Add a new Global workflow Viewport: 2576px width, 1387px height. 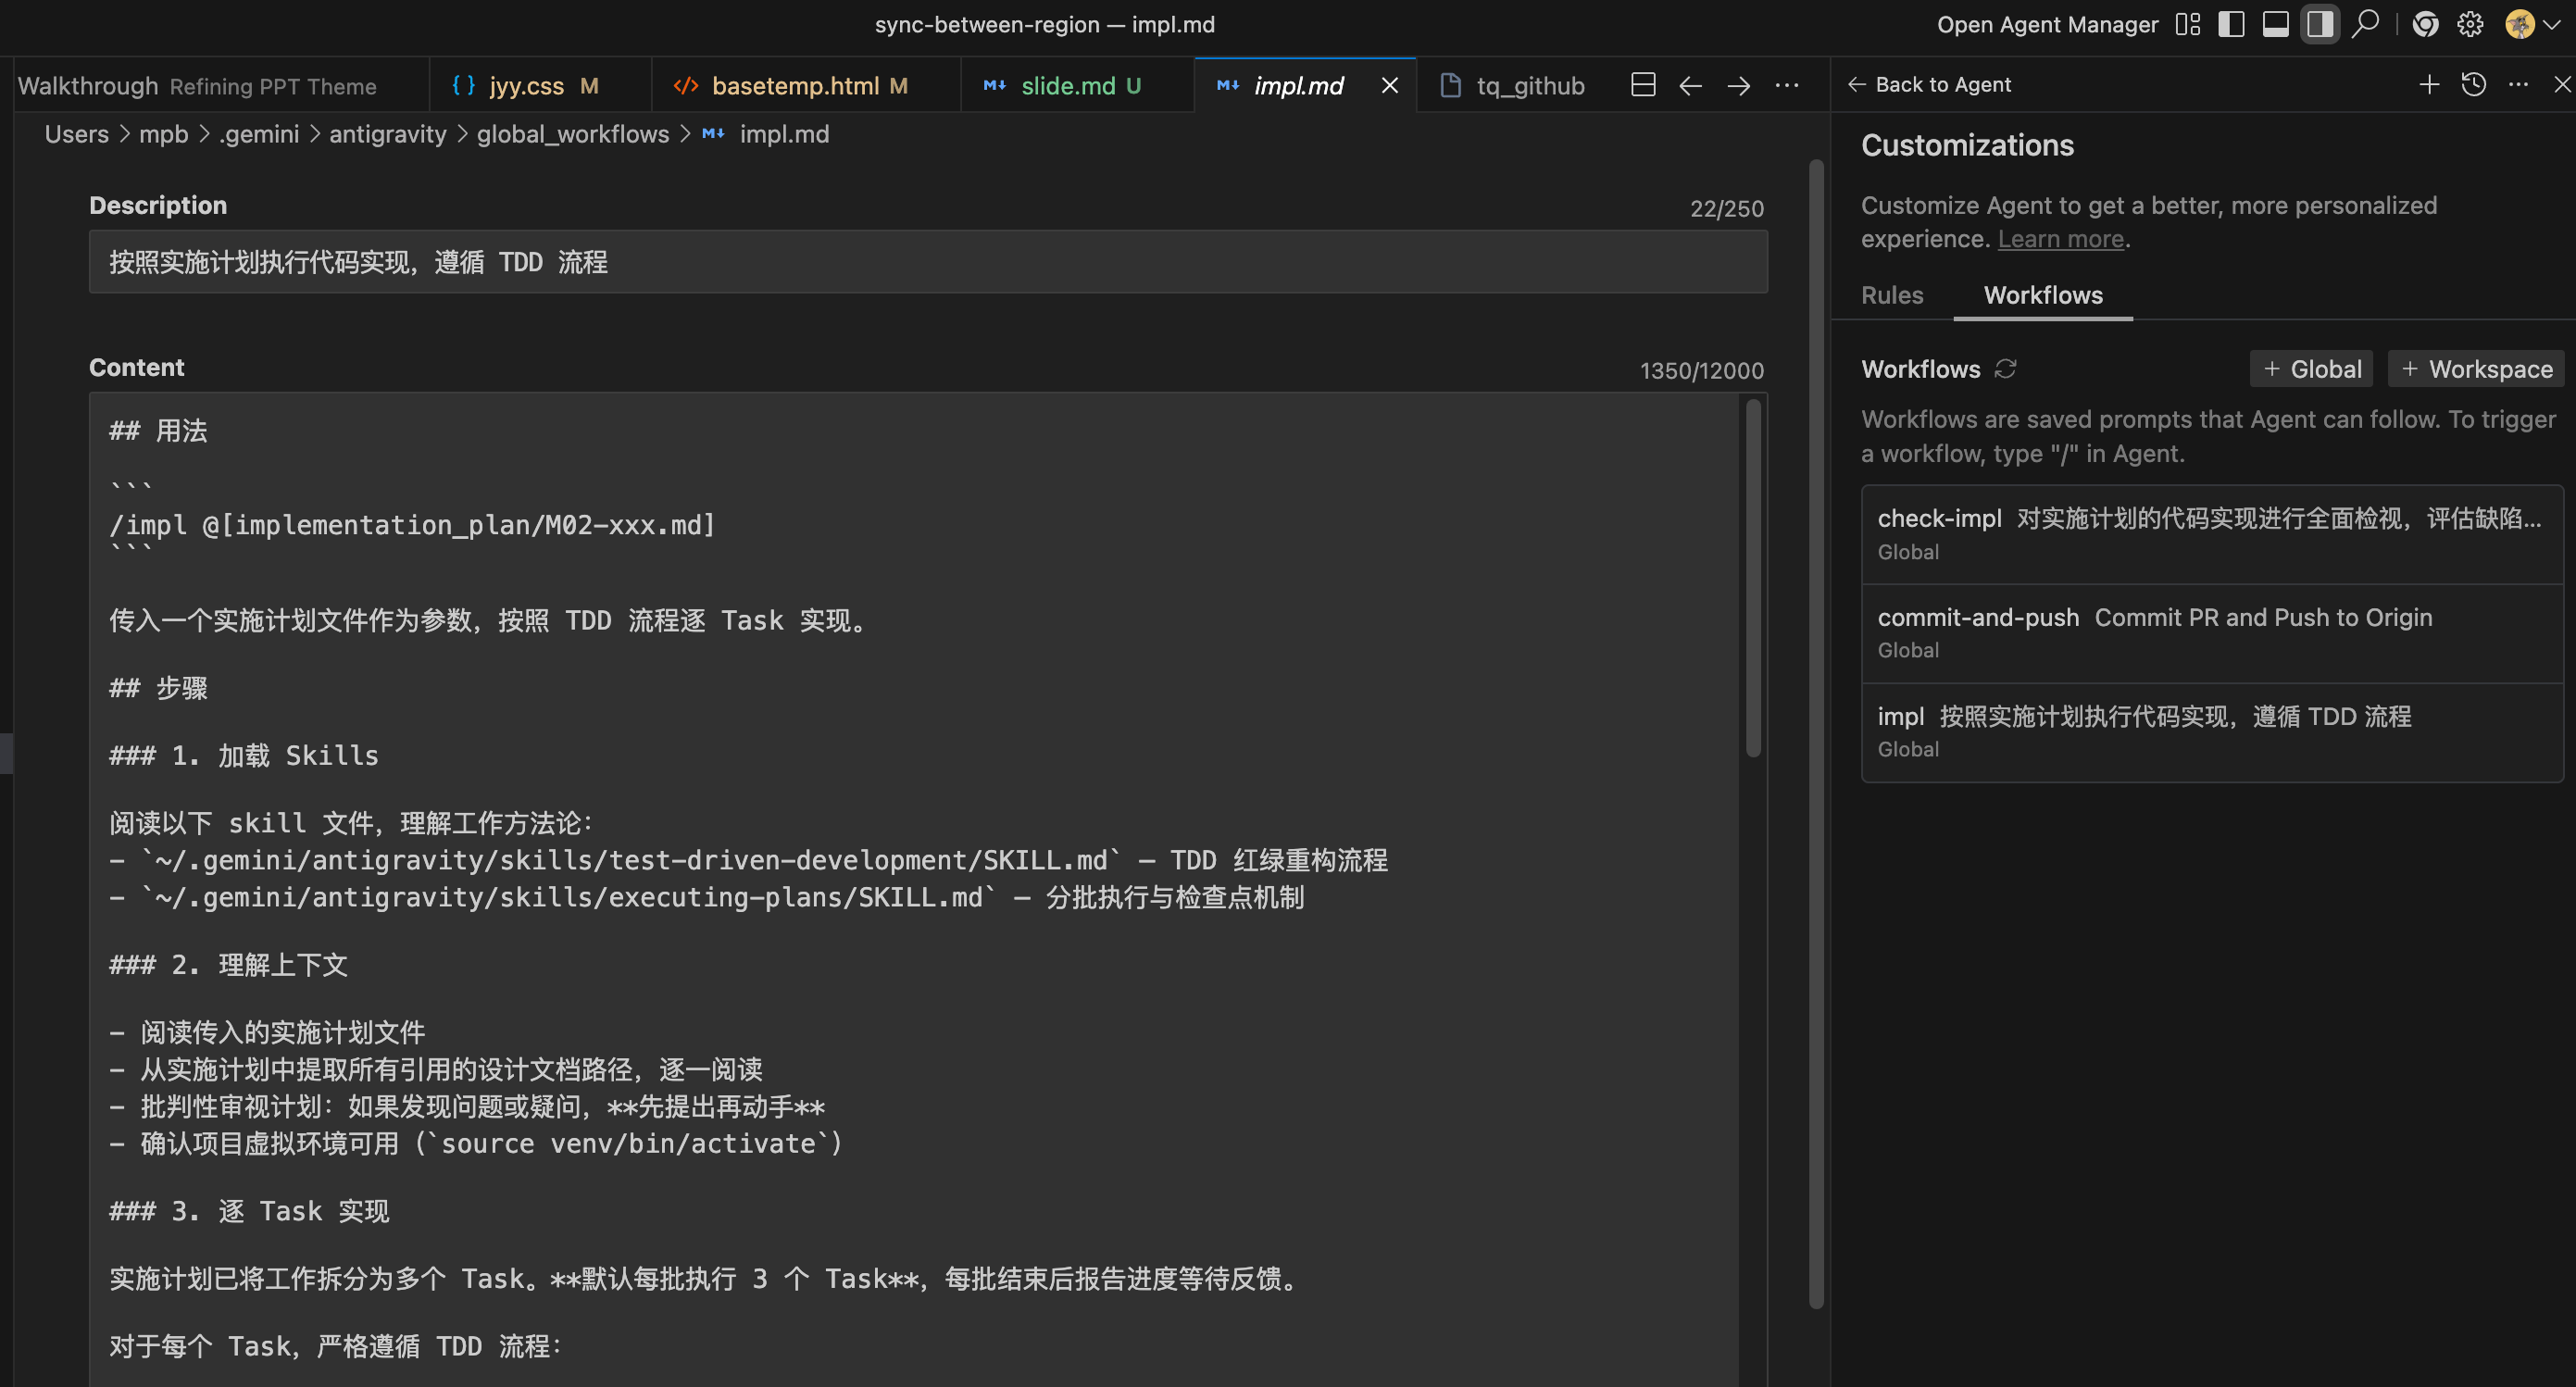tap(2311, 369)
